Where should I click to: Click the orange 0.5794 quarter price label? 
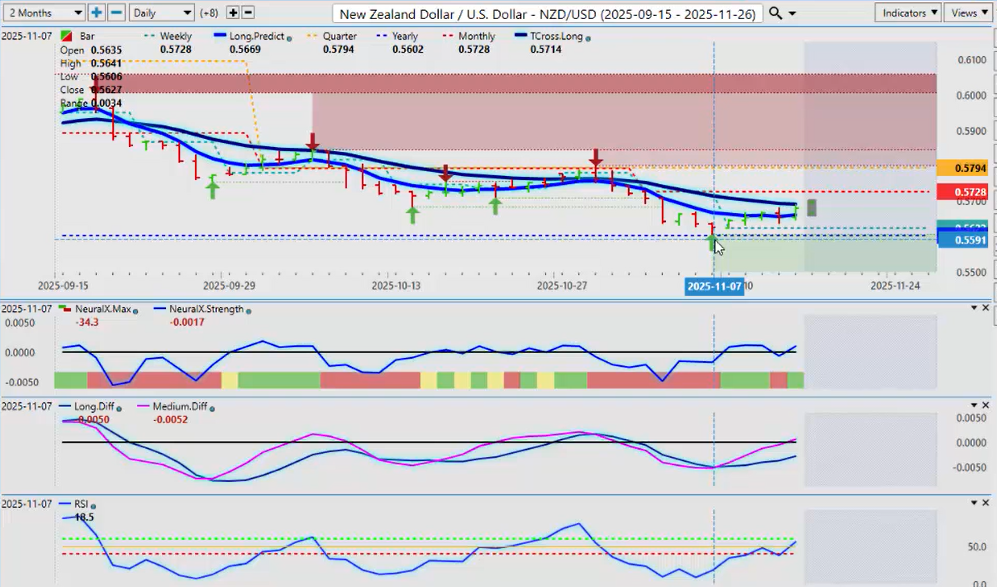click(964, 168)
